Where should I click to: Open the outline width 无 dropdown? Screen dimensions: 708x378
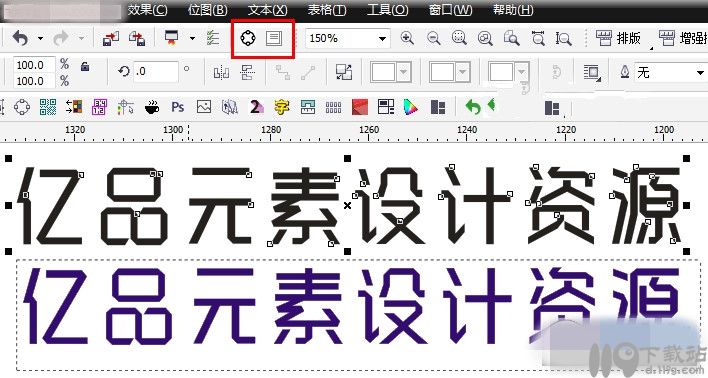tap(700, 72)
